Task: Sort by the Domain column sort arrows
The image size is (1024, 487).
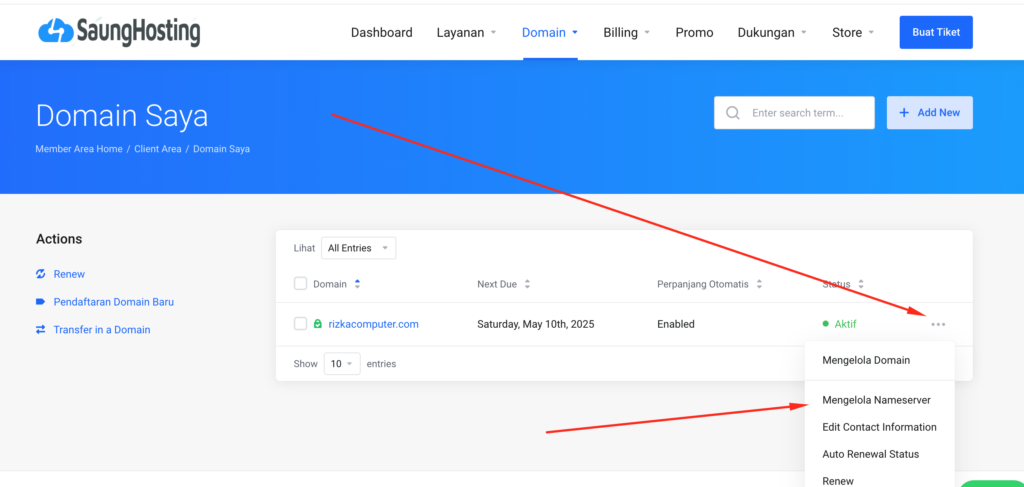Action: pos(358,284)
